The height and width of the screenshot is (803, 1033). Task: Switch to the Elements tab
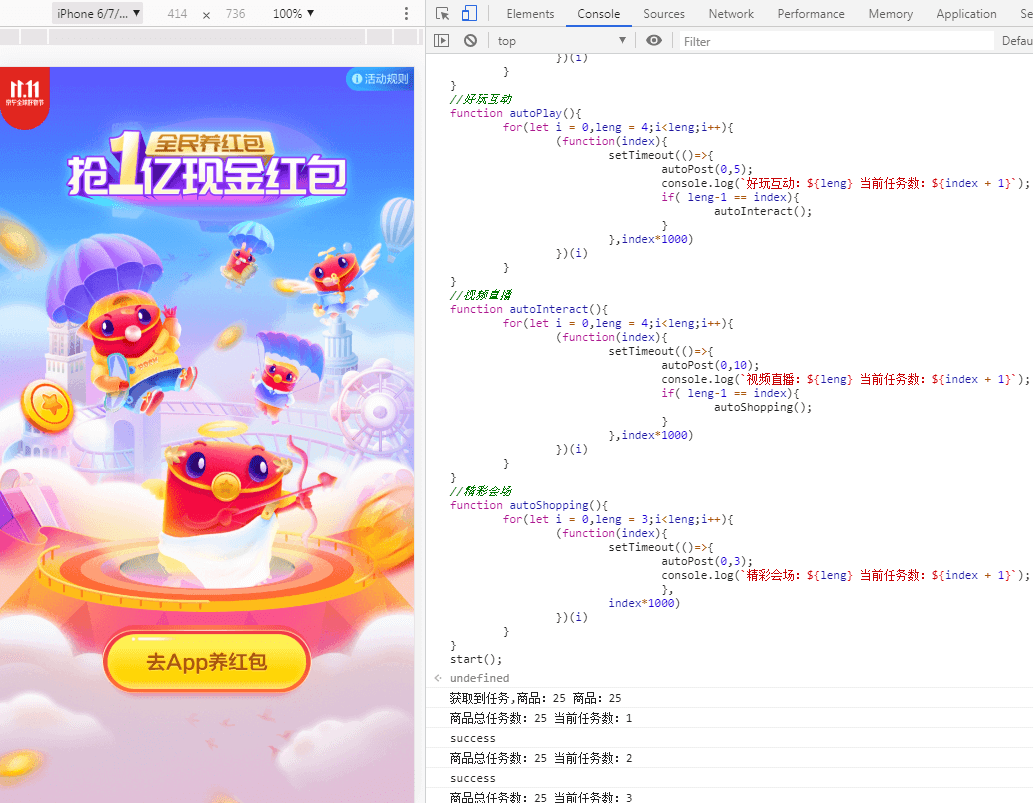[x=530, y=14]
